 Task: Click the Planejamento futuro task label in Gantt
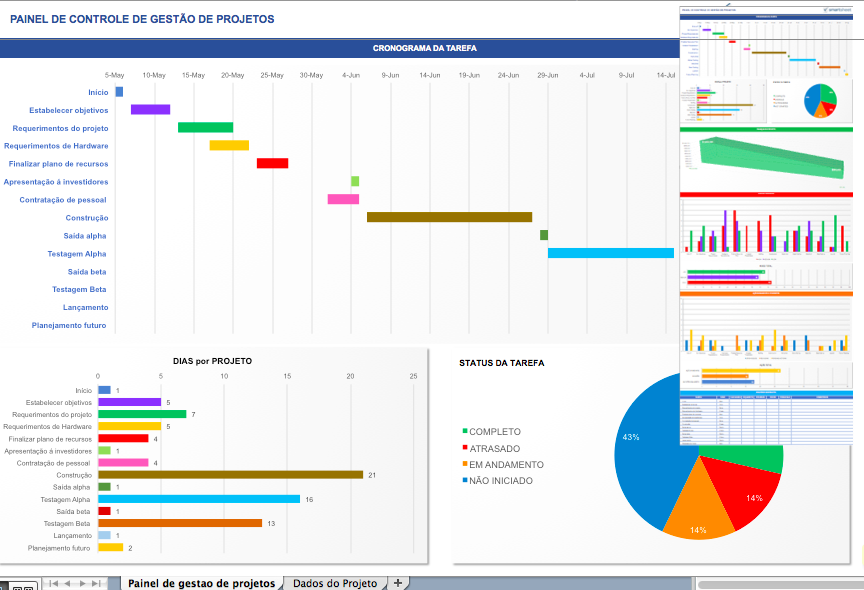pyautogui.click(x=69, y=325)
